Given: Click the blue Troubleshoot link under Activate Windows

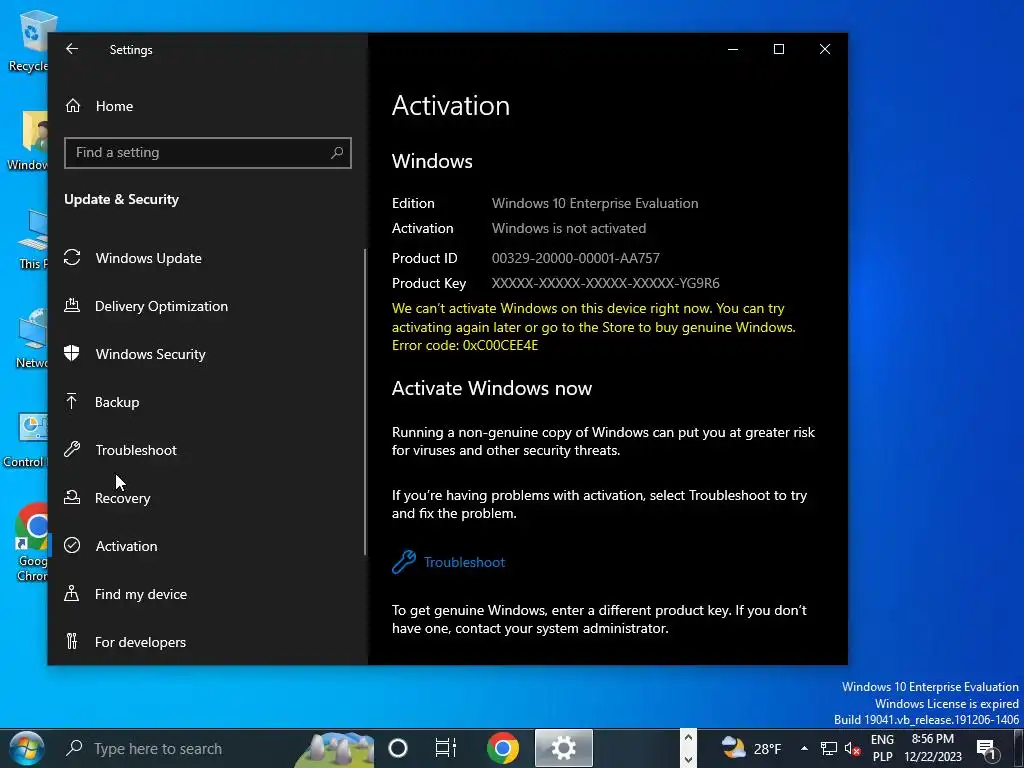Looking at the screenshot, I should (x=464, y=562).
